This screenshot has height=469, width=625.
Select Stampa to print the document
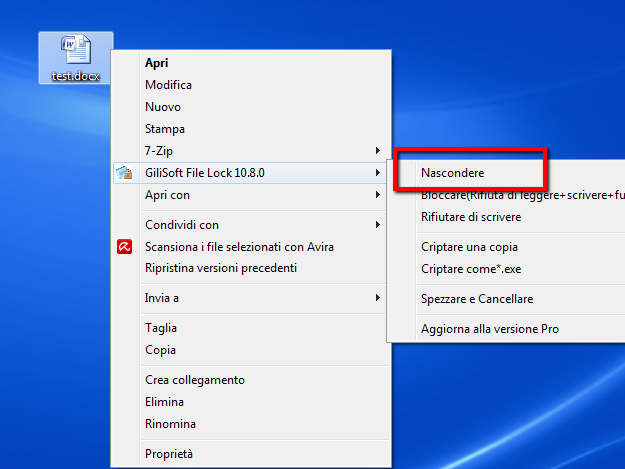(x=164, y=129)
